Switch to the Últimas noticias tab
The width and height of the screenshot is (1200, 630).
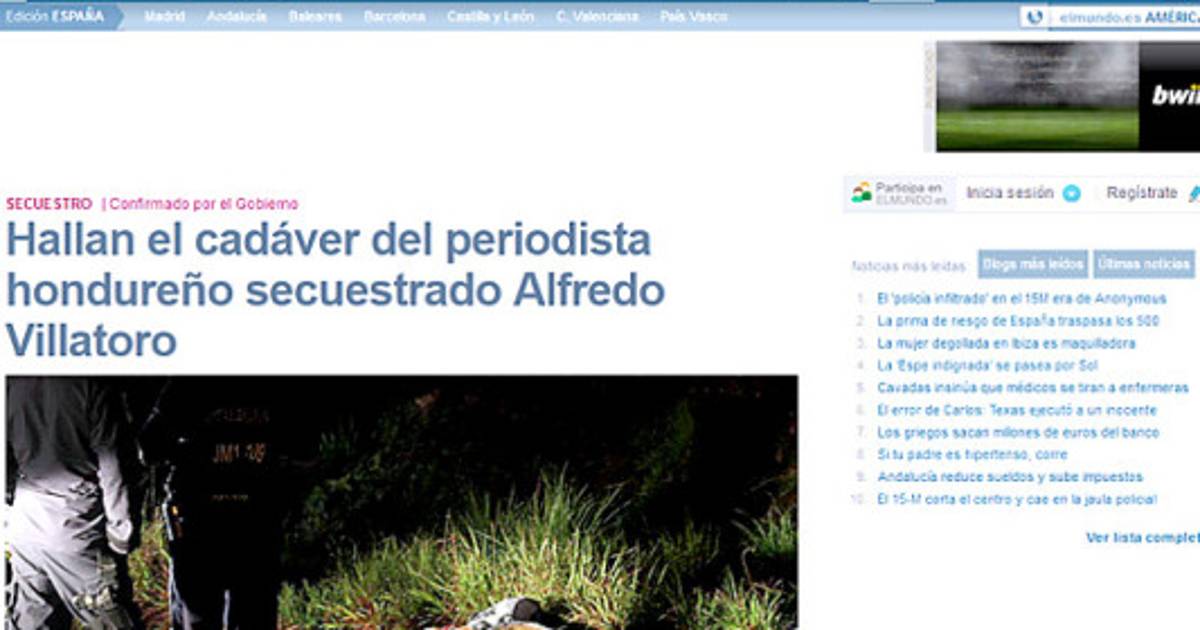click(x=1144, y=264)
